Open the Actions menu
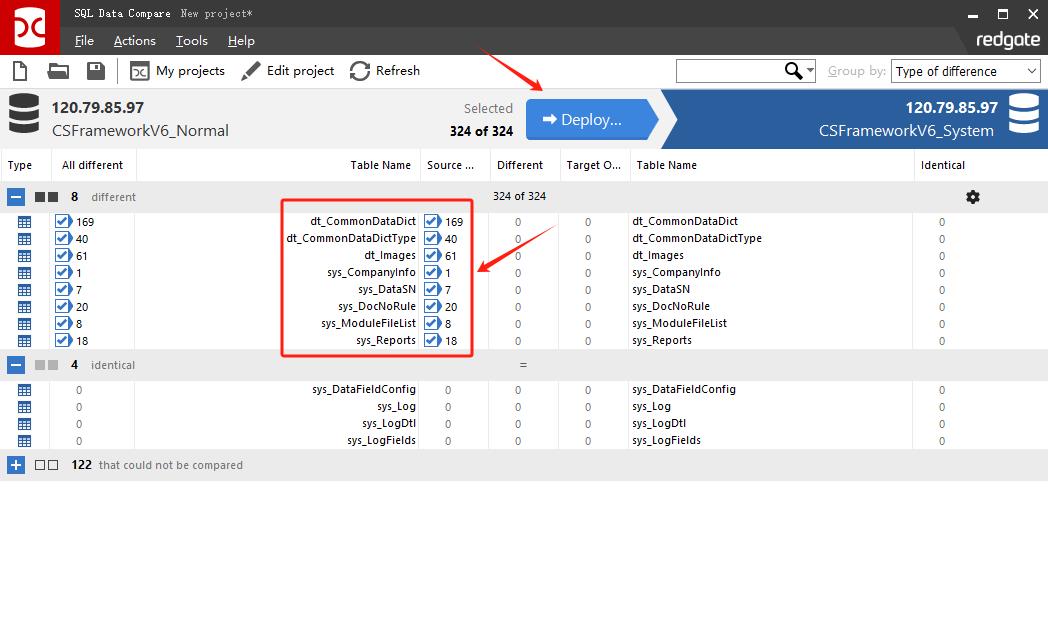The height and width of the screenshot is (625, 1048). [x=134, y=41]
